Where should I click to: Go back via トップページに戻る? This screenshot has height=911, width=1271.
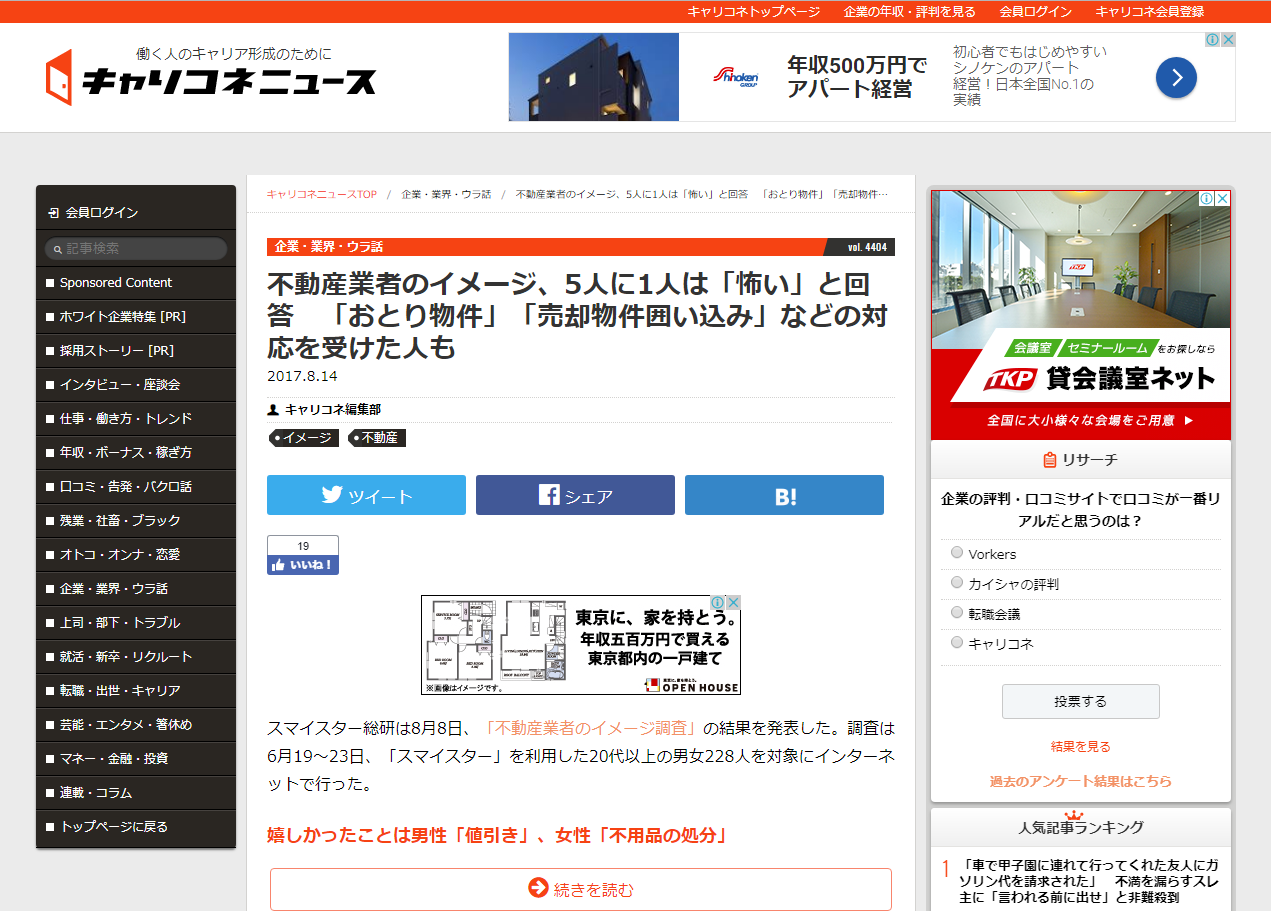point(136,827)
